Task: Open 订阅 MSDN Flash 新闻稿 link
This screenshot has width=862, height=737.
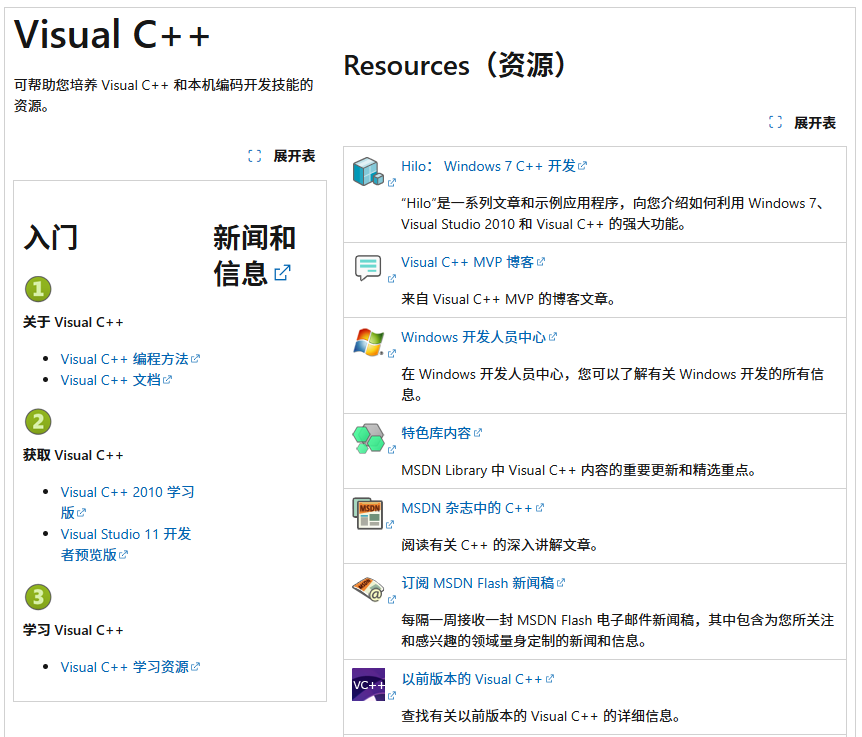Action: click(x=483, y=583)
